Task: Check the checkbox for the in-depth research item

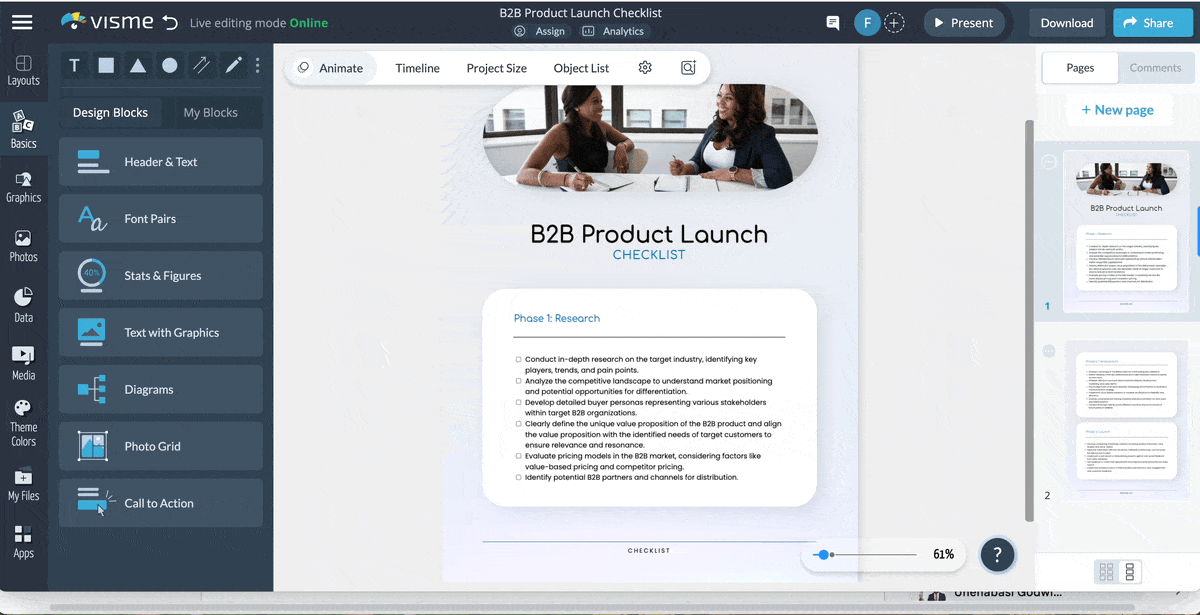Action: click(518, 359)
